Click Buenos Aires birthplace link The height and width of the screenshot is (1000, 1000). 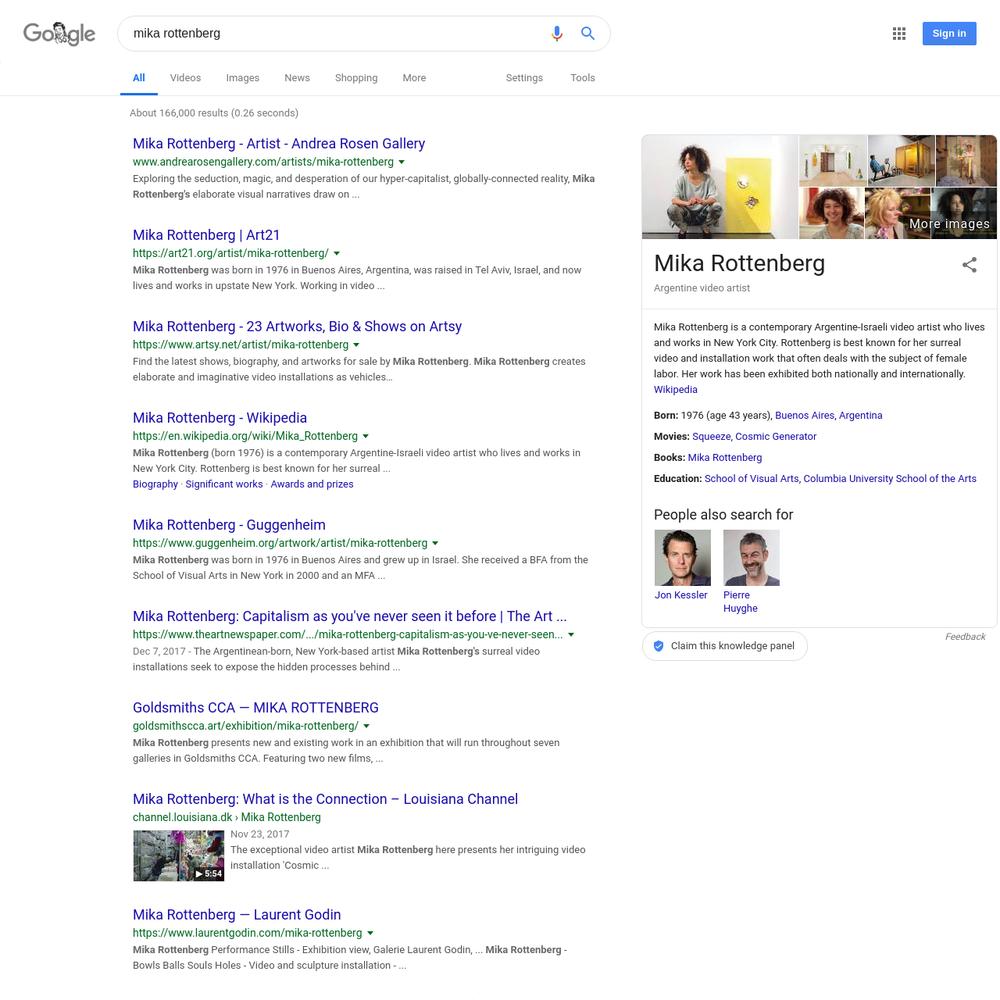click(x=804, y=415)
